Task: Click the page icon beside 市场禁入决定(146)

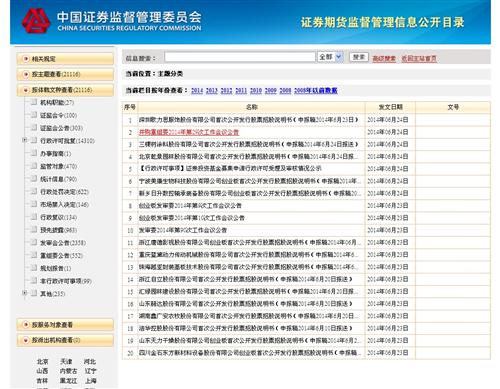Action: click(34, 204)
